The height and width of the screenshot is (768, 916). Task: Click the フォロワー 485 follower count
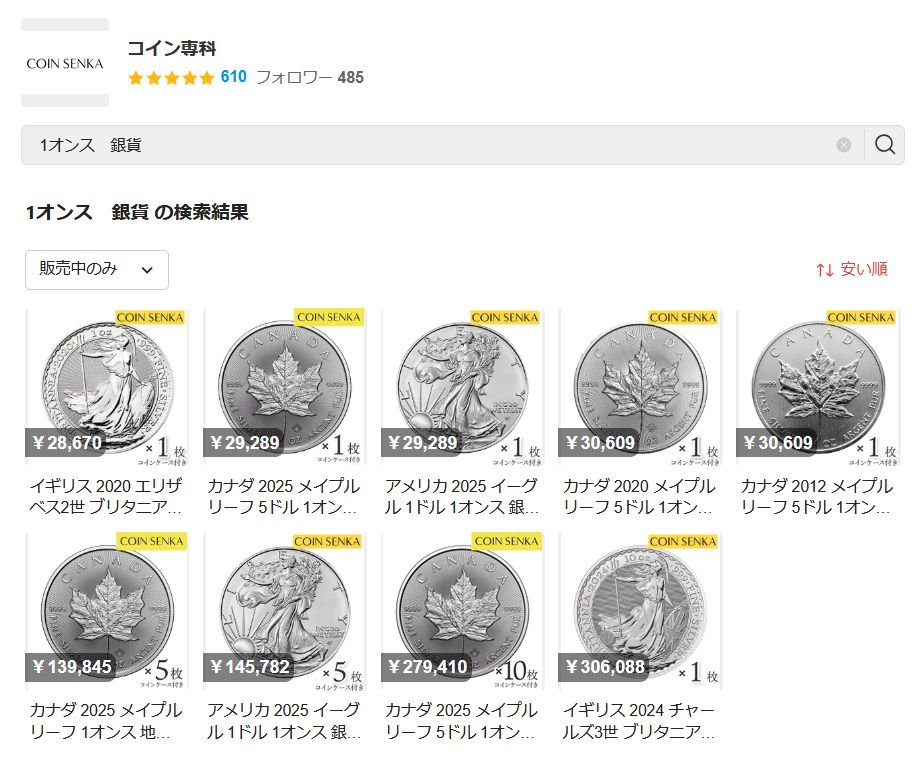pyautogui.click(x=310, y=77)
